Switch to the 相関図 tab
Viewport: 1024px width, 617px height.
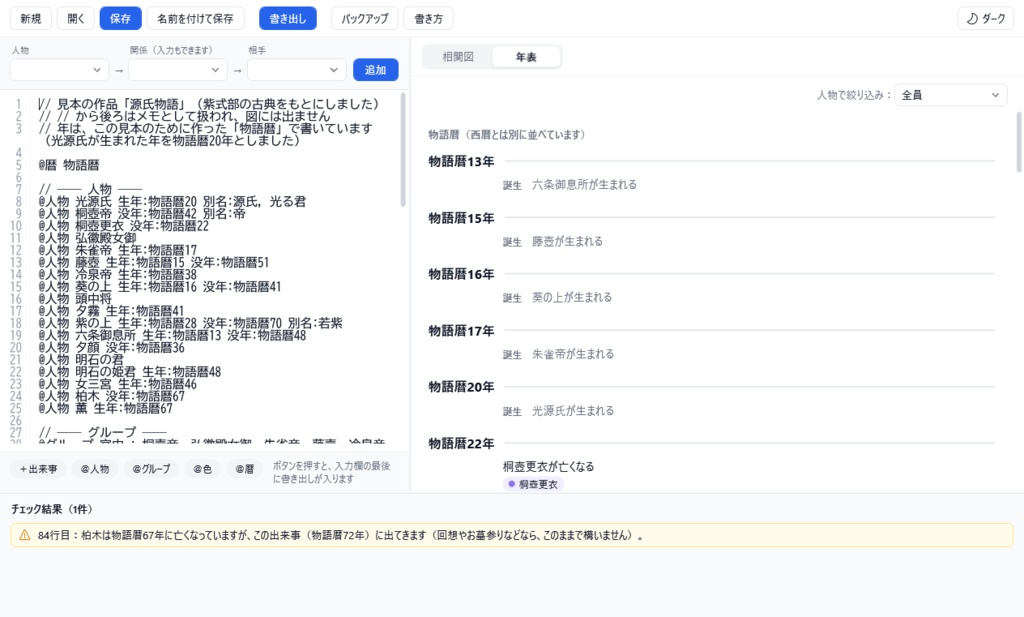(458, 57)
